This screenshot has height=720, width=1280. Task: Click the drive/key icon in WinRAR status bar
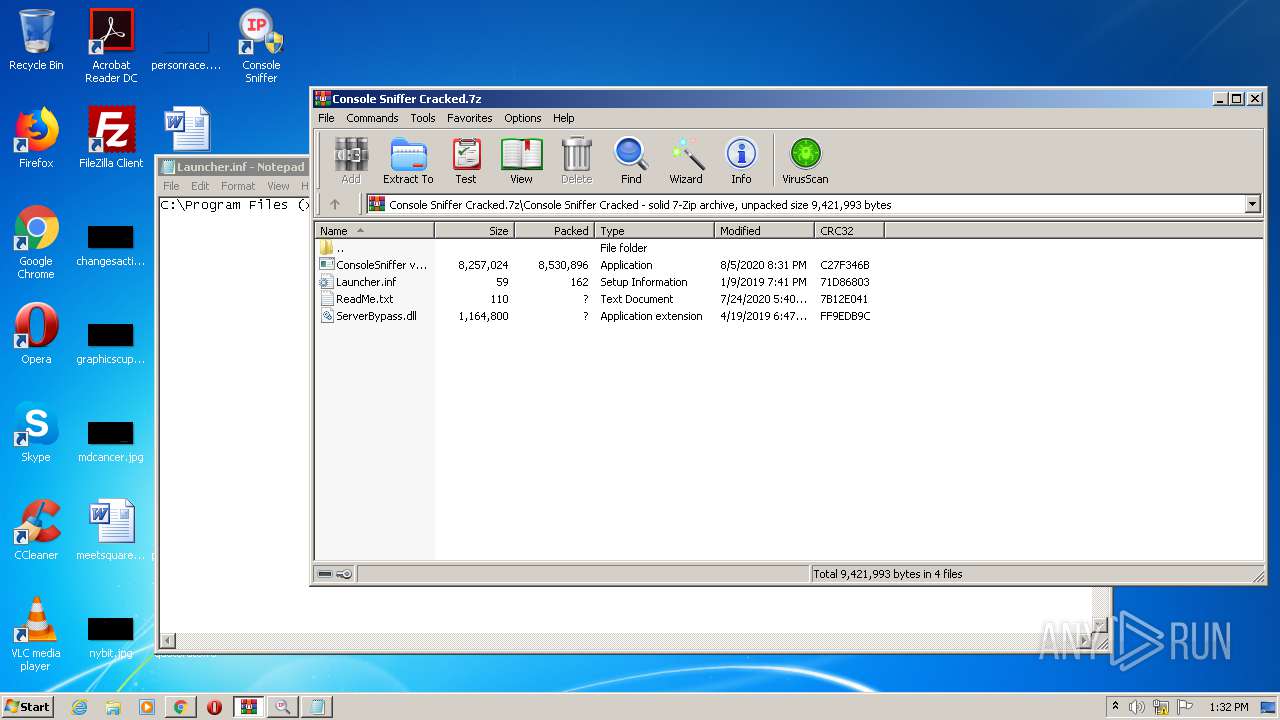[x=334, y=574]
